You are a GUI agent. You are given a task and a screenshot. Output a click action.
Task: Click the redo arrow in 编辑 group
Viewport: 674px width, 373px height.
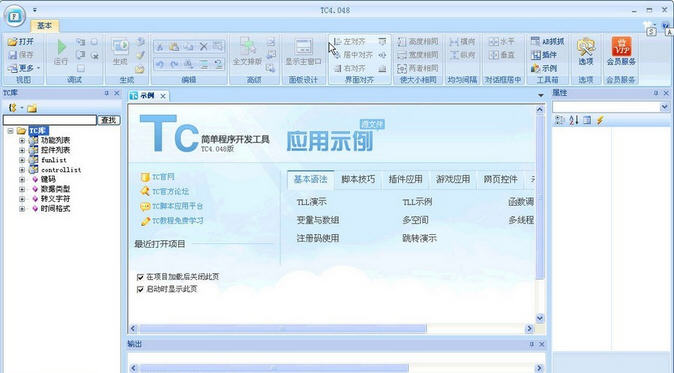[174, 64]
